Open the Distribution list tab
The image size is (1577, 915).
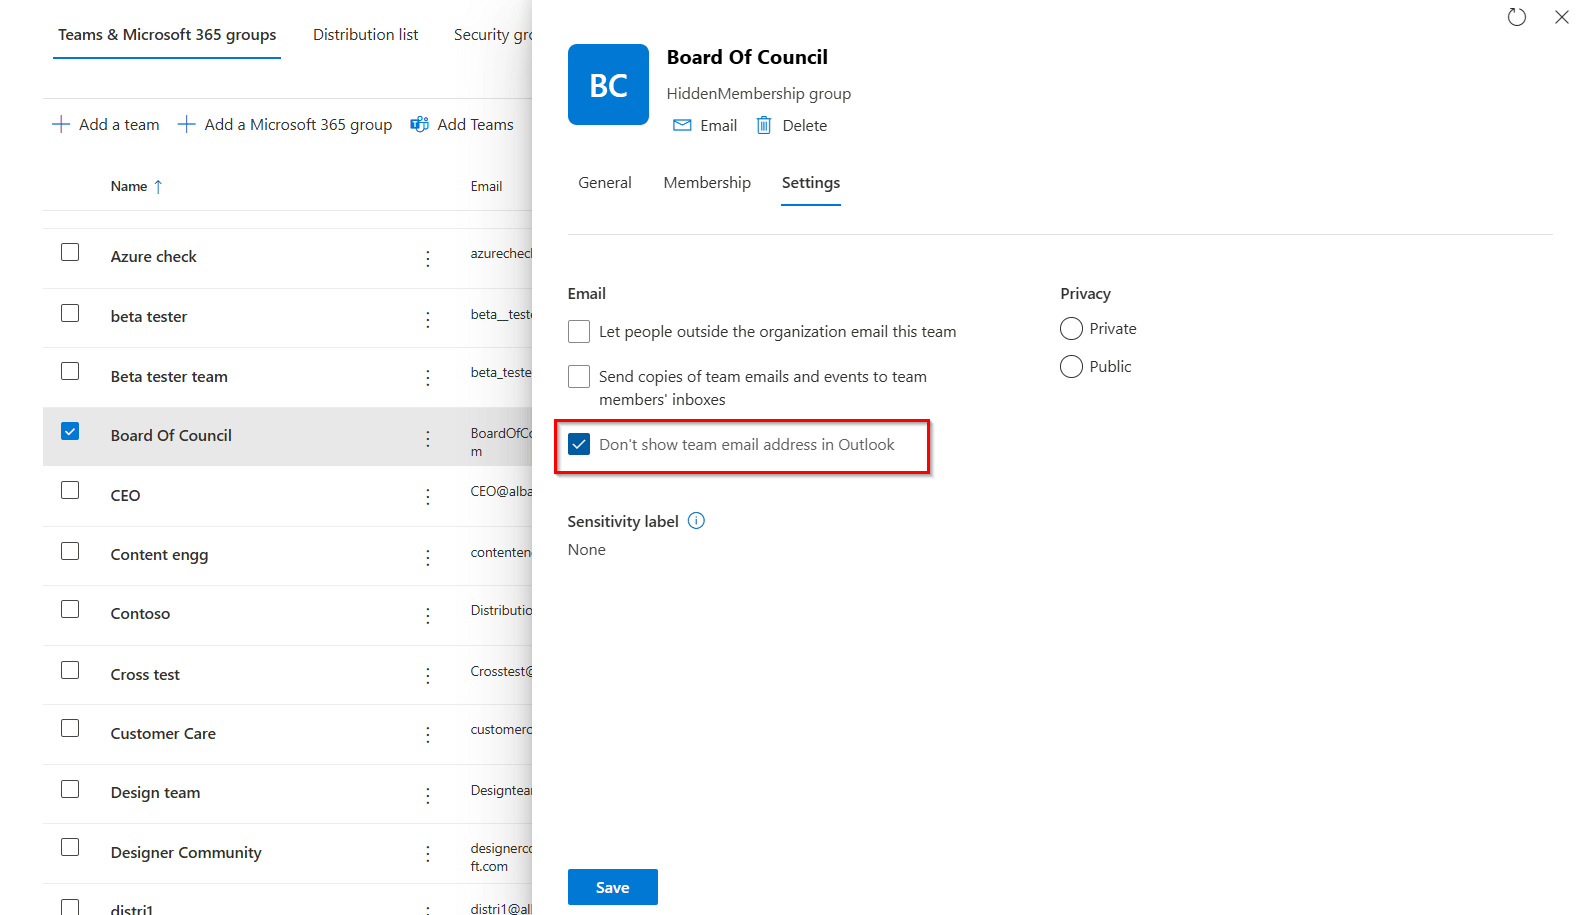click(365, 35)
